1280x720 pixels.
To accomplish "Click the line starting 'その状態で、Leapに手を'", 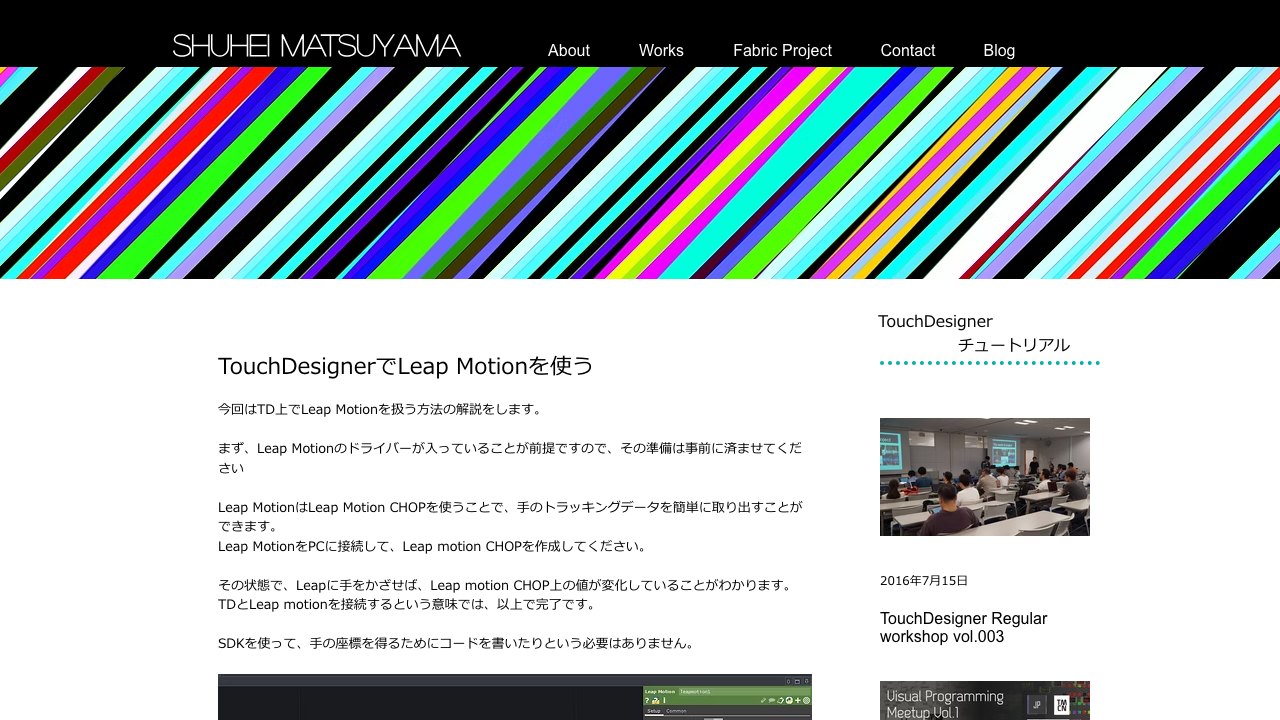I will point(505,585).
